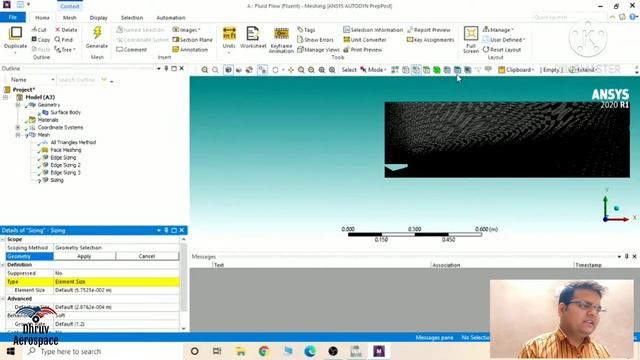Collapse the Definition section in Details
This screenshot has width=640, height=360.
[x=3, y=265]
